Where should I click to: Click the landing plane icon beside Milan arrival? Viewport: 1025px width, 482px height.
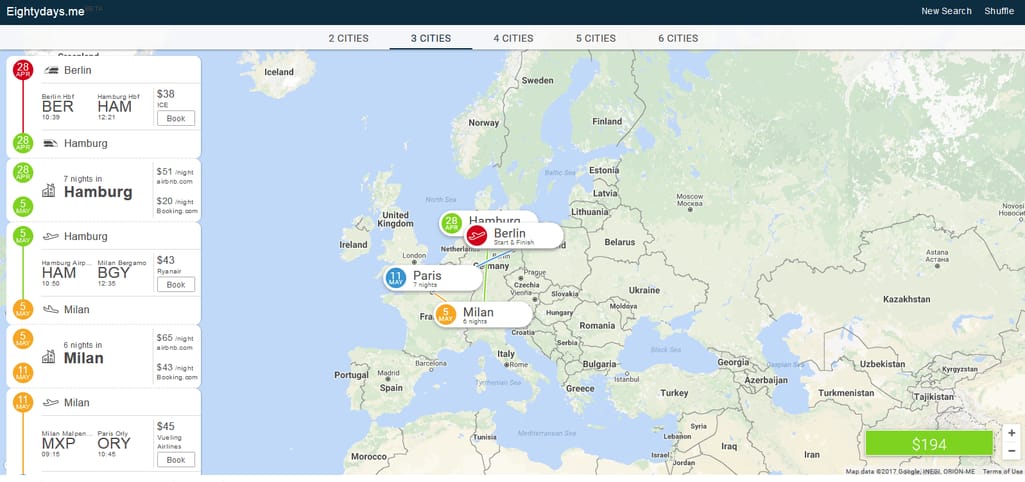pos(51,309)
